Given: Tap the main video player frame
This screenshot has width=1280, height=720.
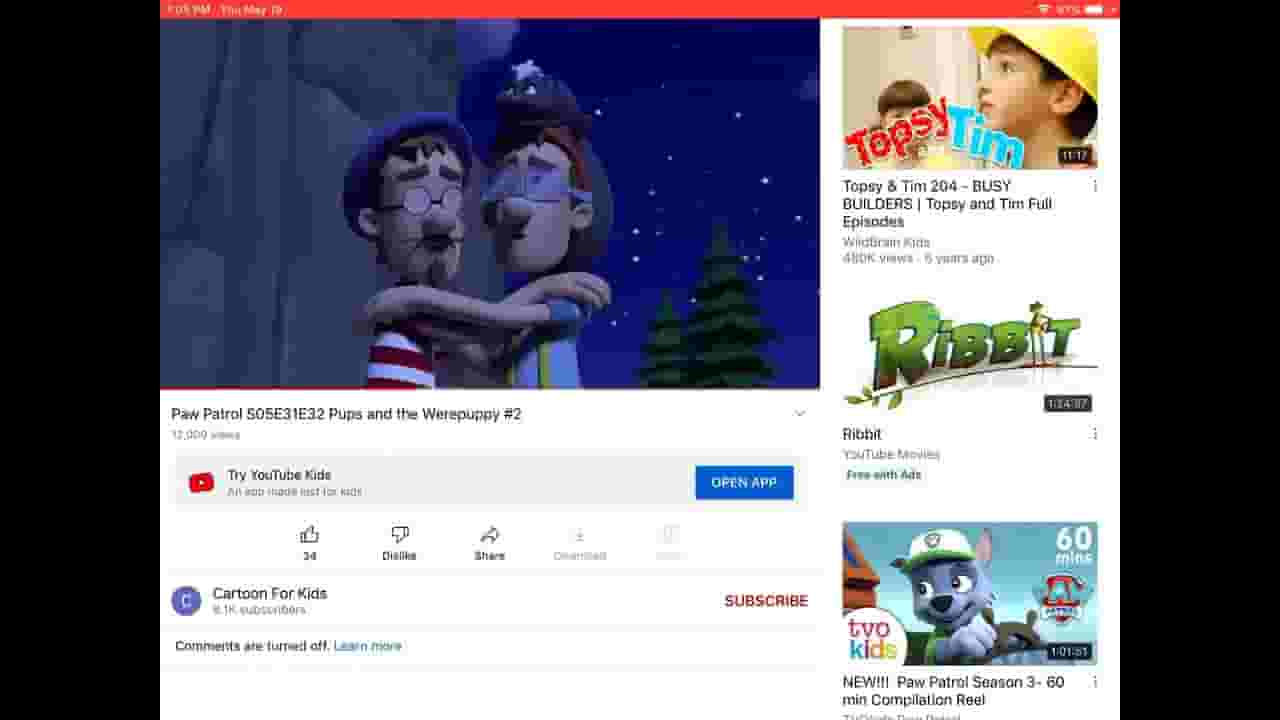Looking at the screenshot, I should (490, 203).
